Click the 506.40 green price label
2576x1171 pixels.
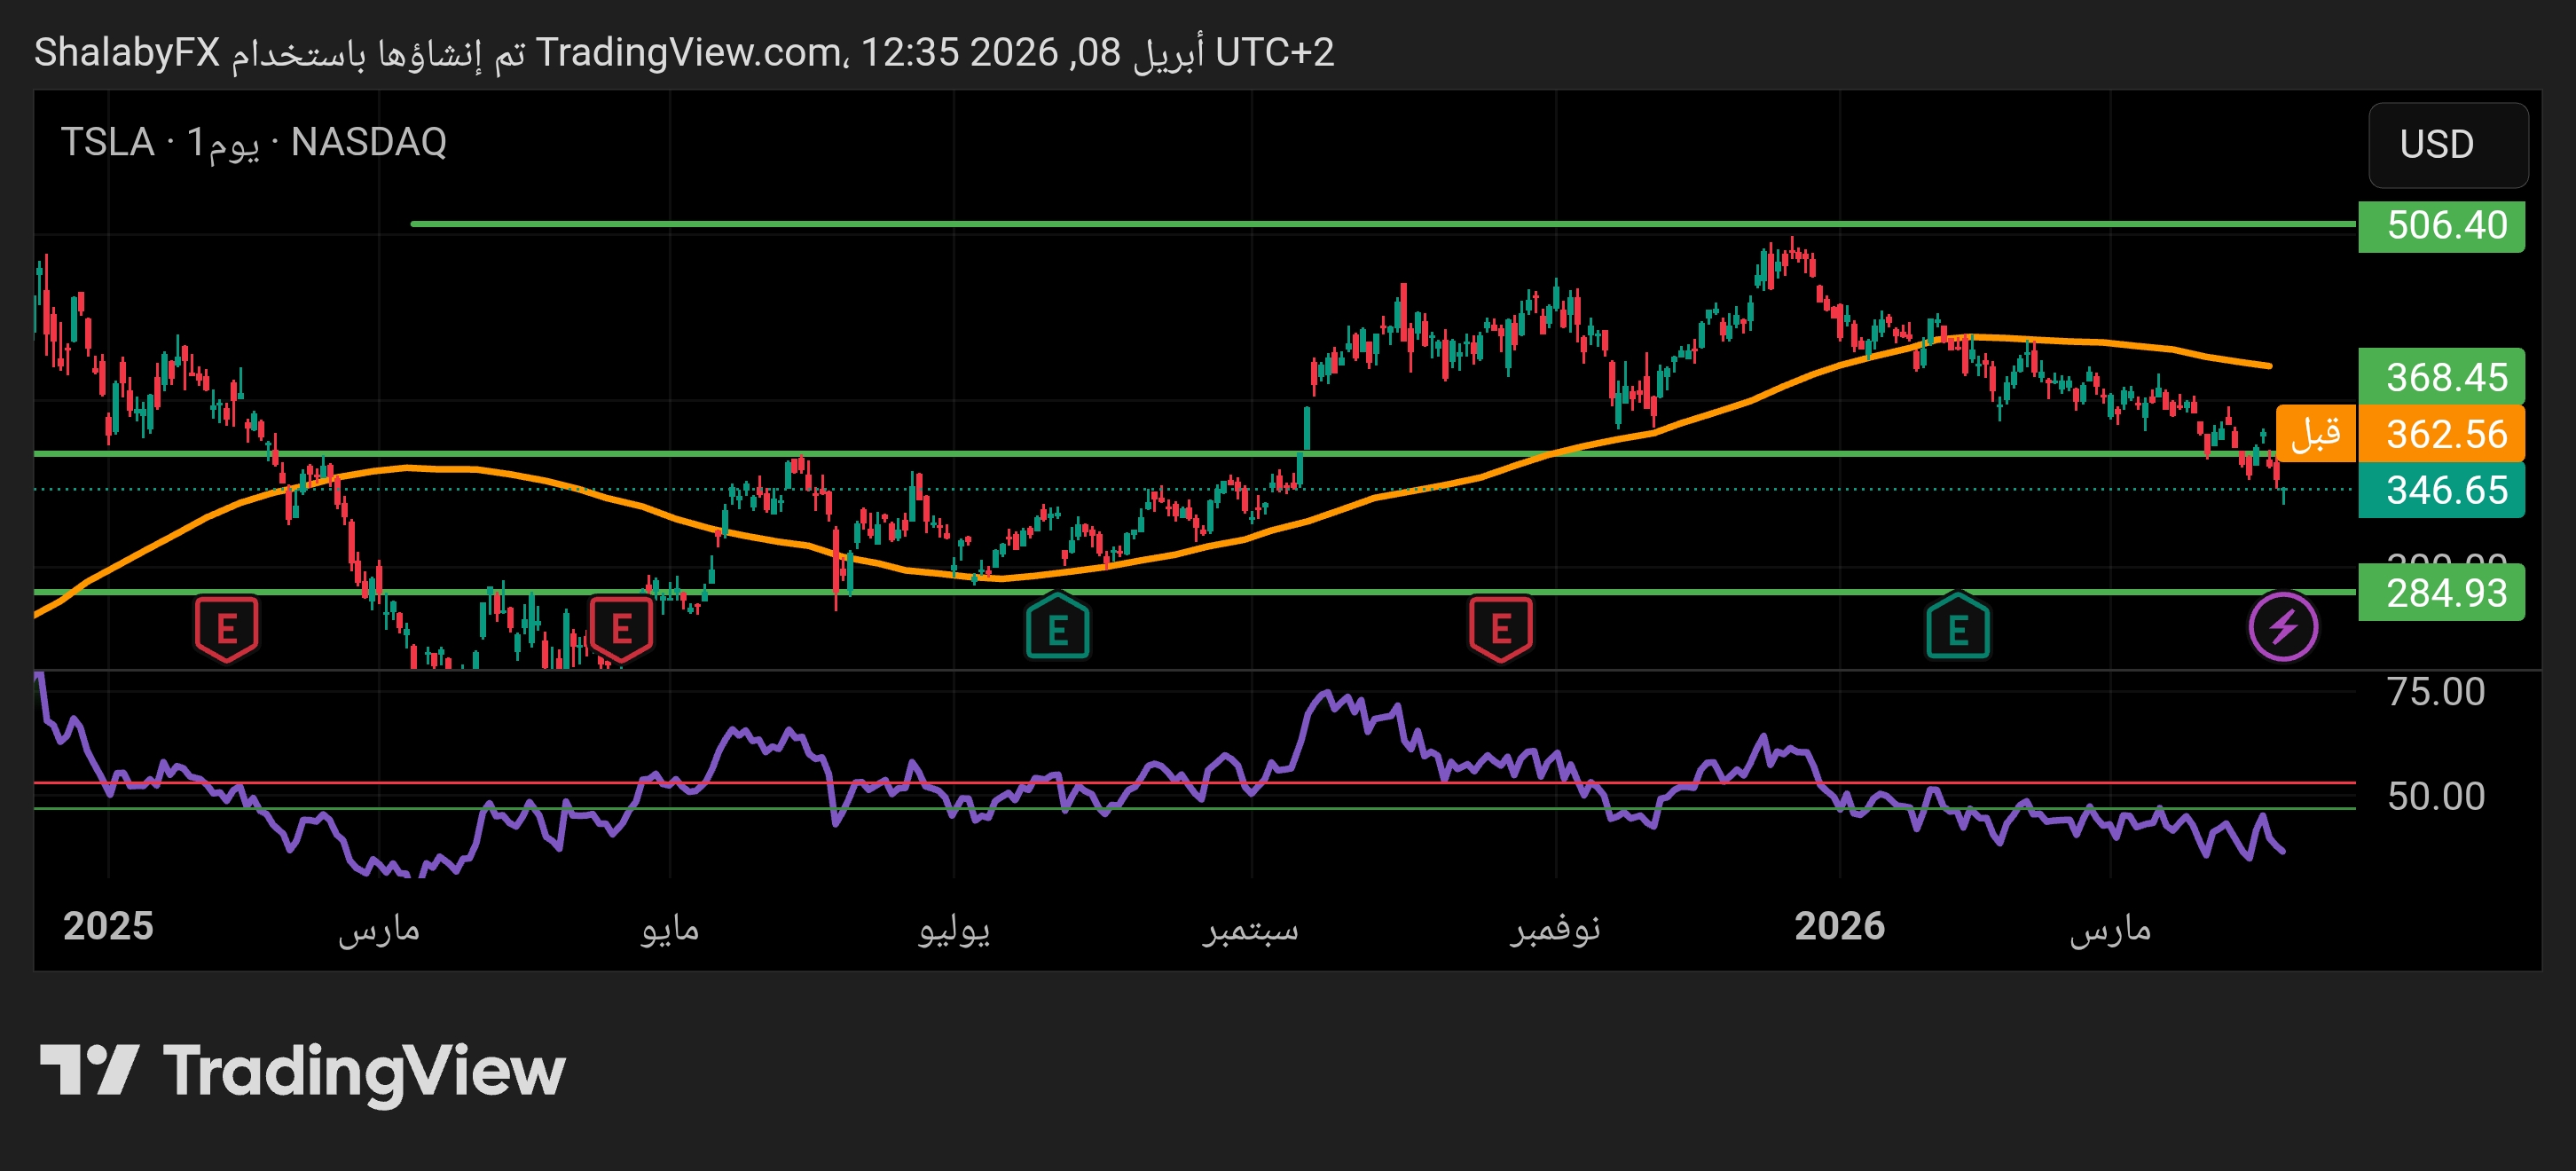(2440, 226)
